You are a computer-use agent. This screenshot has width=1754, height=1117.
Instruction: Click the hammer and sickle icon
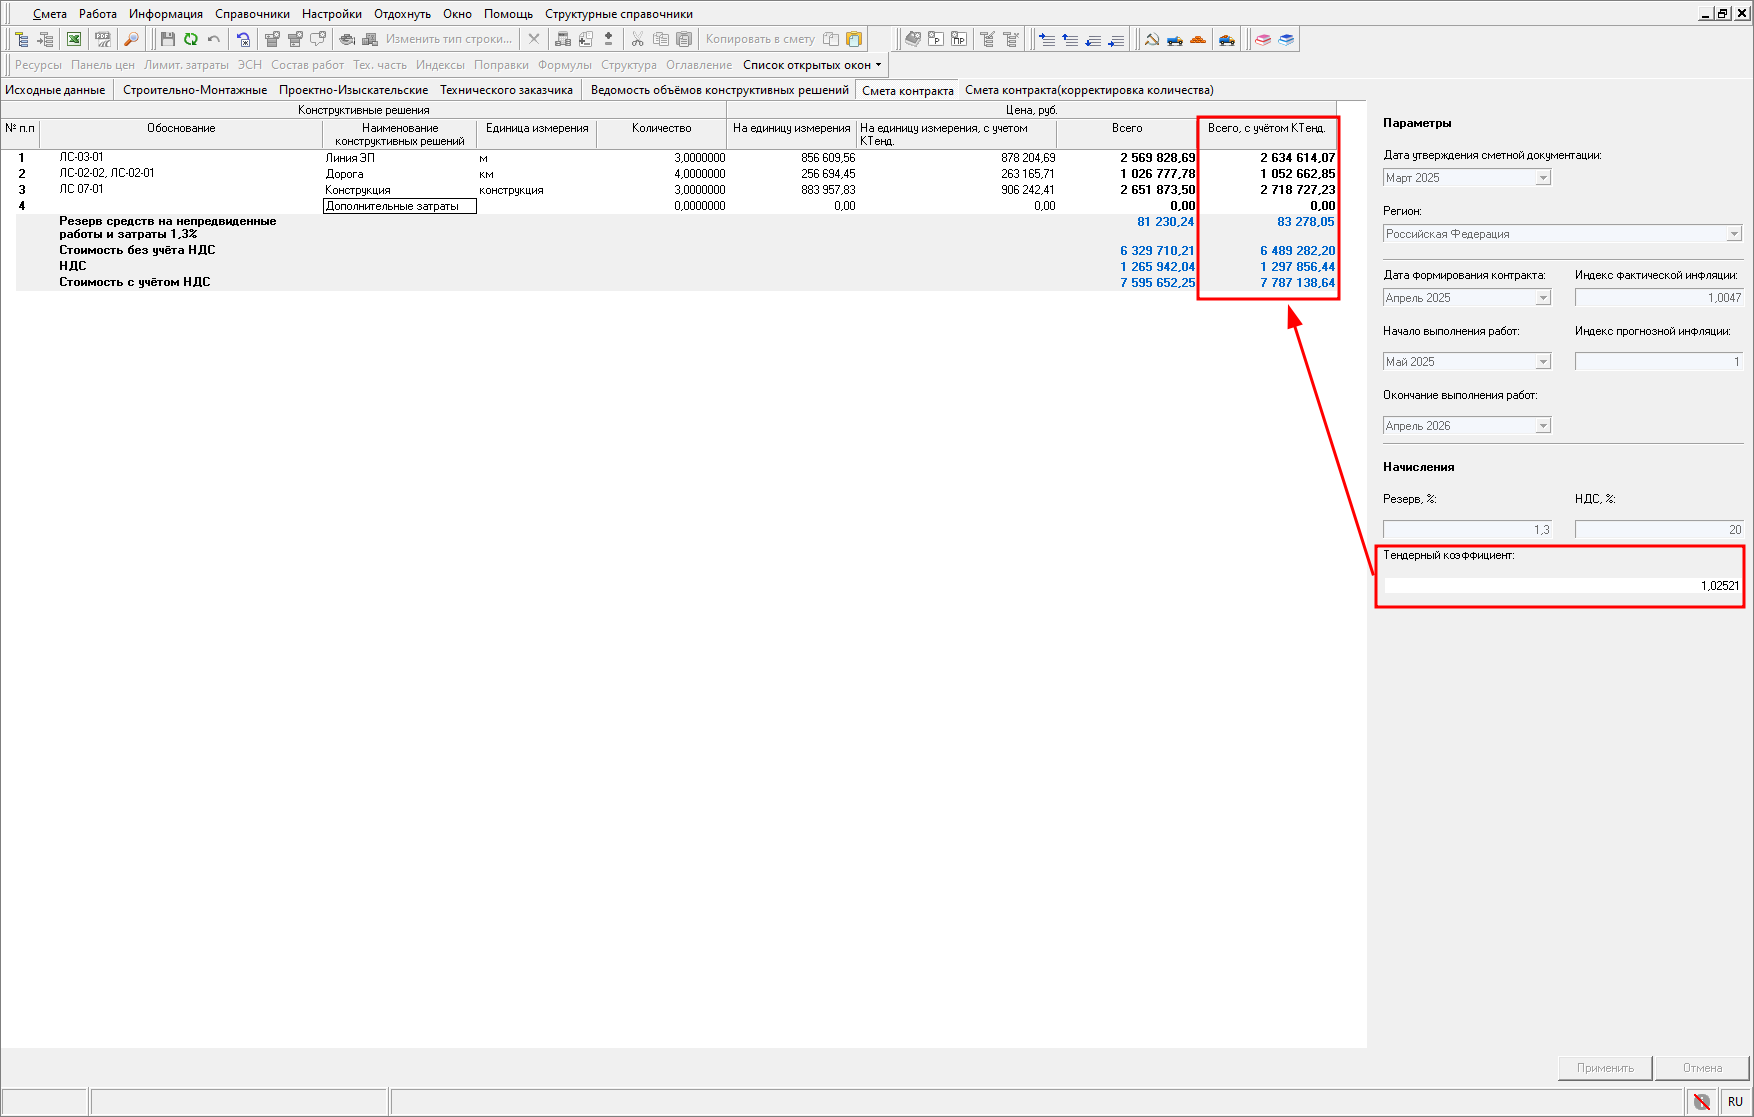pyautogui.click(x=1152, y=39)
